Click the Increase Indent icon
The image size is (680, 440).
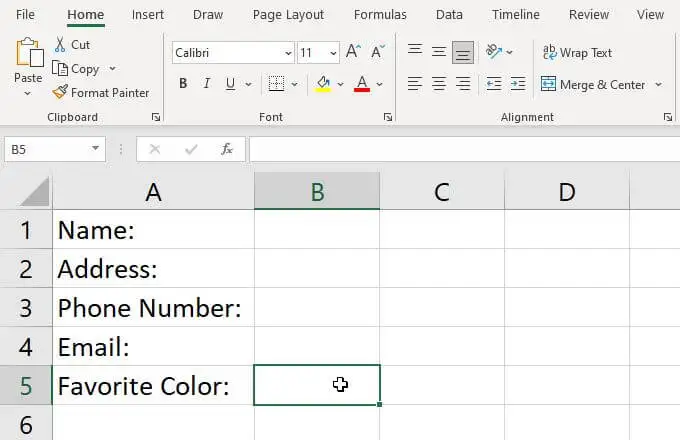tap(518, 84)
